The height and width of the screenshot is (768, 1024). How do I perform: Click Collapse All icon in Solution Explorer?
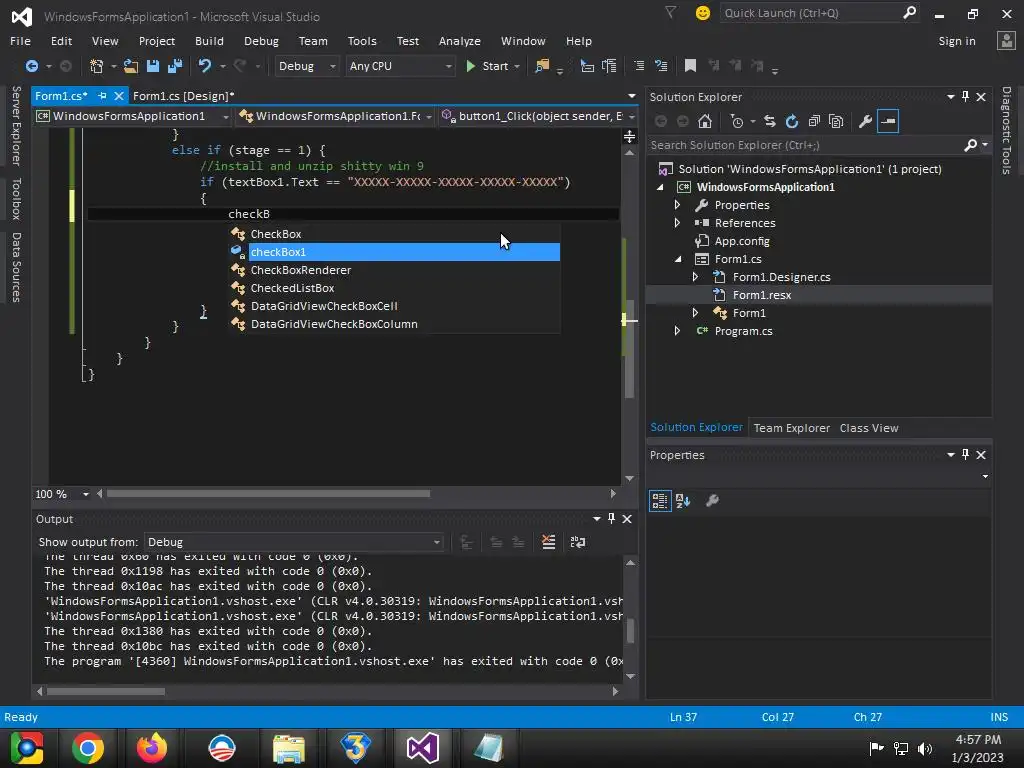814,121
